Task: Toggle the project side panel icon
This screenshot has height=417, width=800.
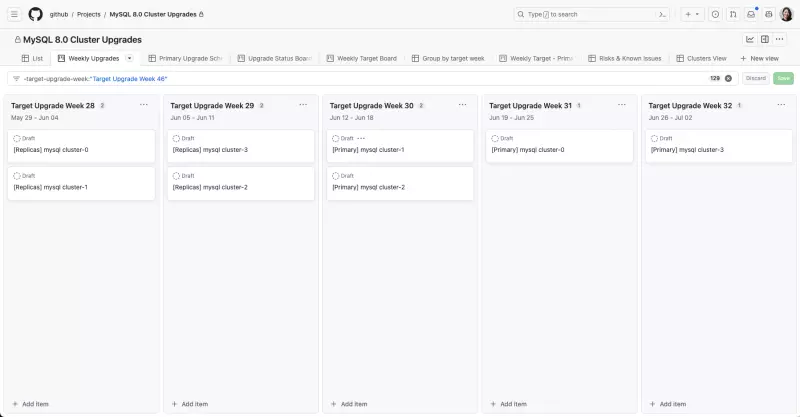Action: pos(765,39)
